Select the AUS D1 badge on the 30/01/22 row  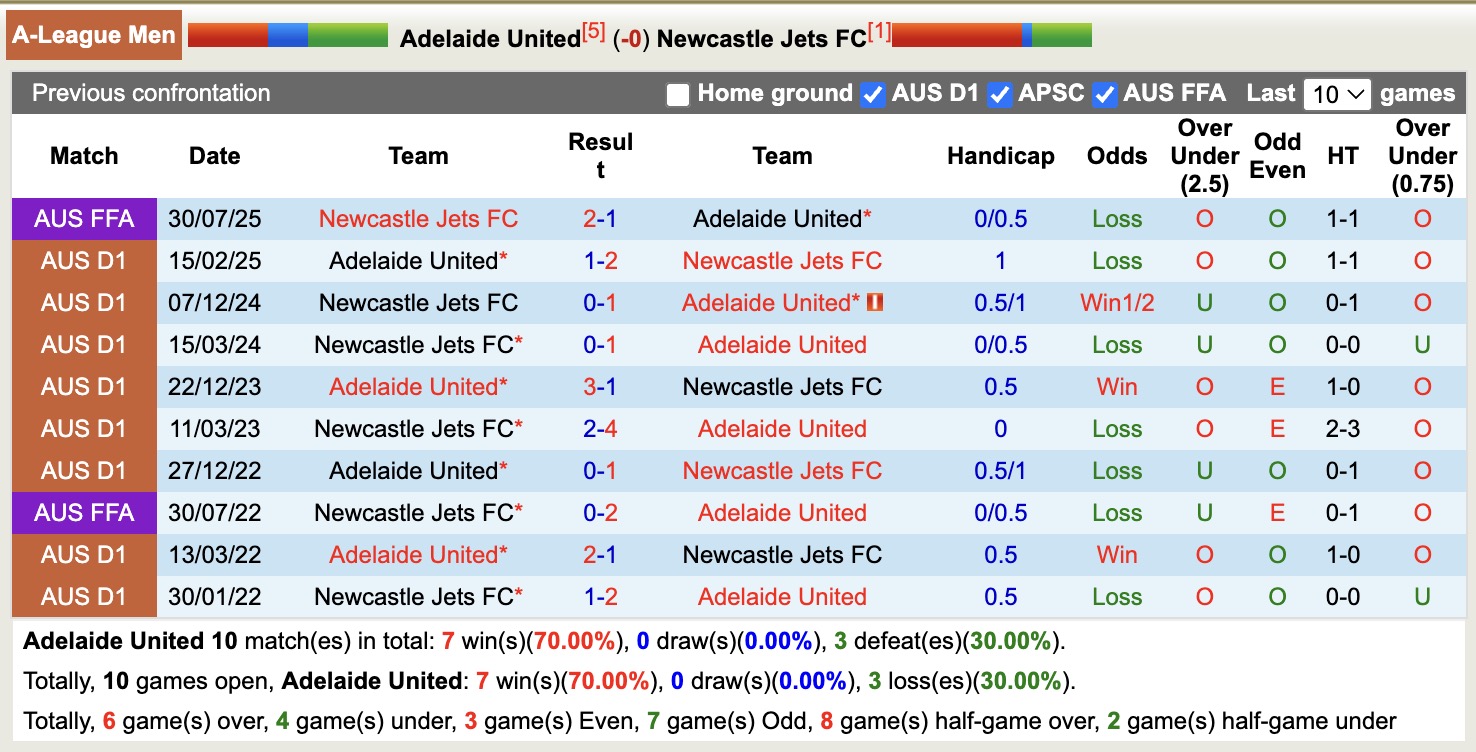tap(84, 596)
